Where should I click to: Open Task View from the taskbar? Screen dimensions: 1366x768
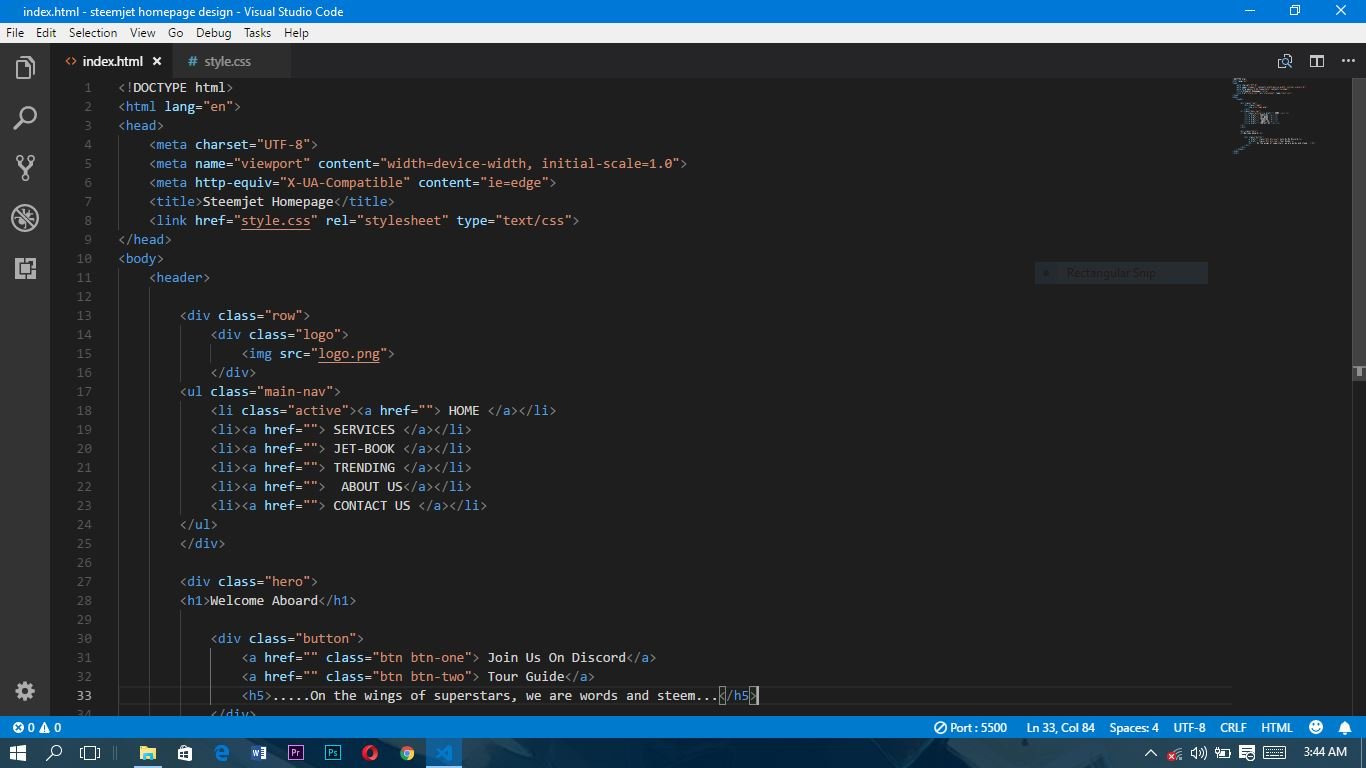pyautogui.click(x=90, y=753)
